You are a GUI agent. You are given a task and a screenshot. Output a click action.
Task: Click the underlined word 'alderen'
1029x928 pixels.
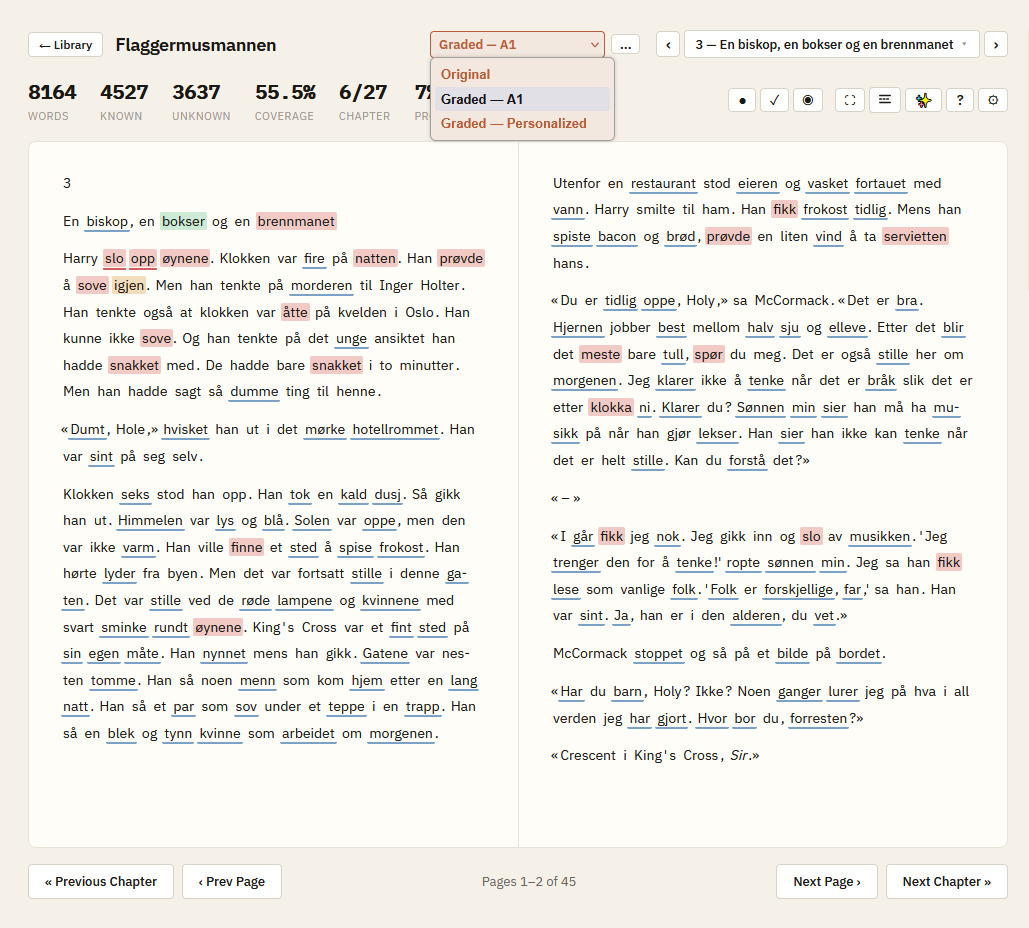click(756, 616)
